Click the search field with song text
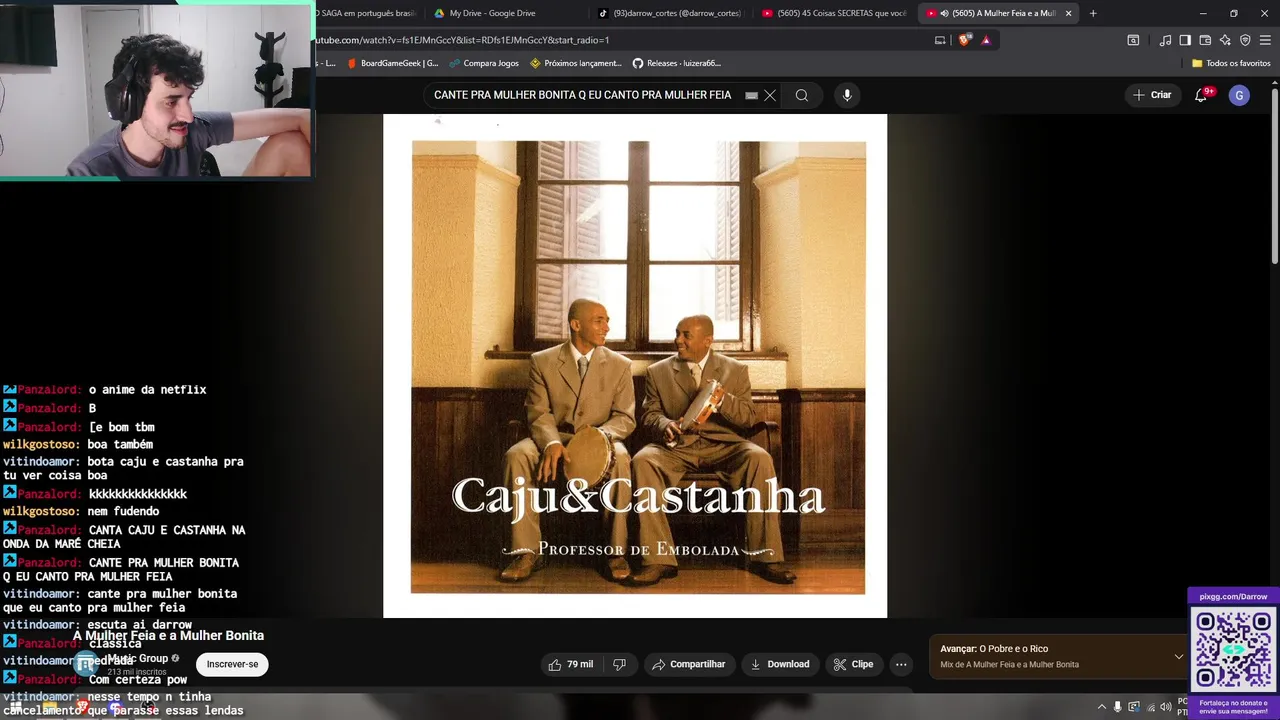The width and height of the screenshot is (1280, 720). [583, 95]
